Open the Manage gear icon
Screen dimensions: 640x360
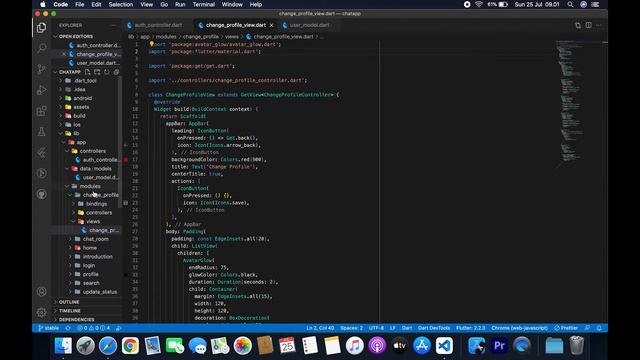pyautogui.click(x=41, y=312)
